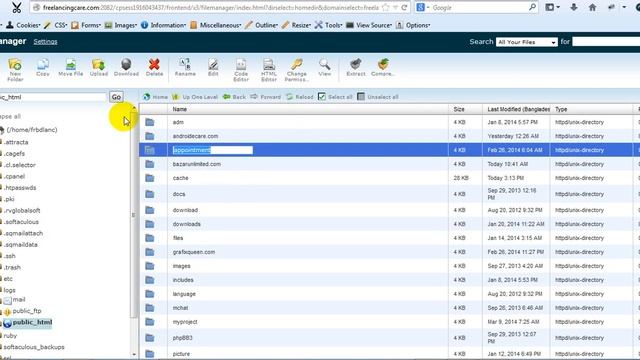Open the All Your Files search dropdown
Screen dimensions: 640x360
(x=527, y=42)
